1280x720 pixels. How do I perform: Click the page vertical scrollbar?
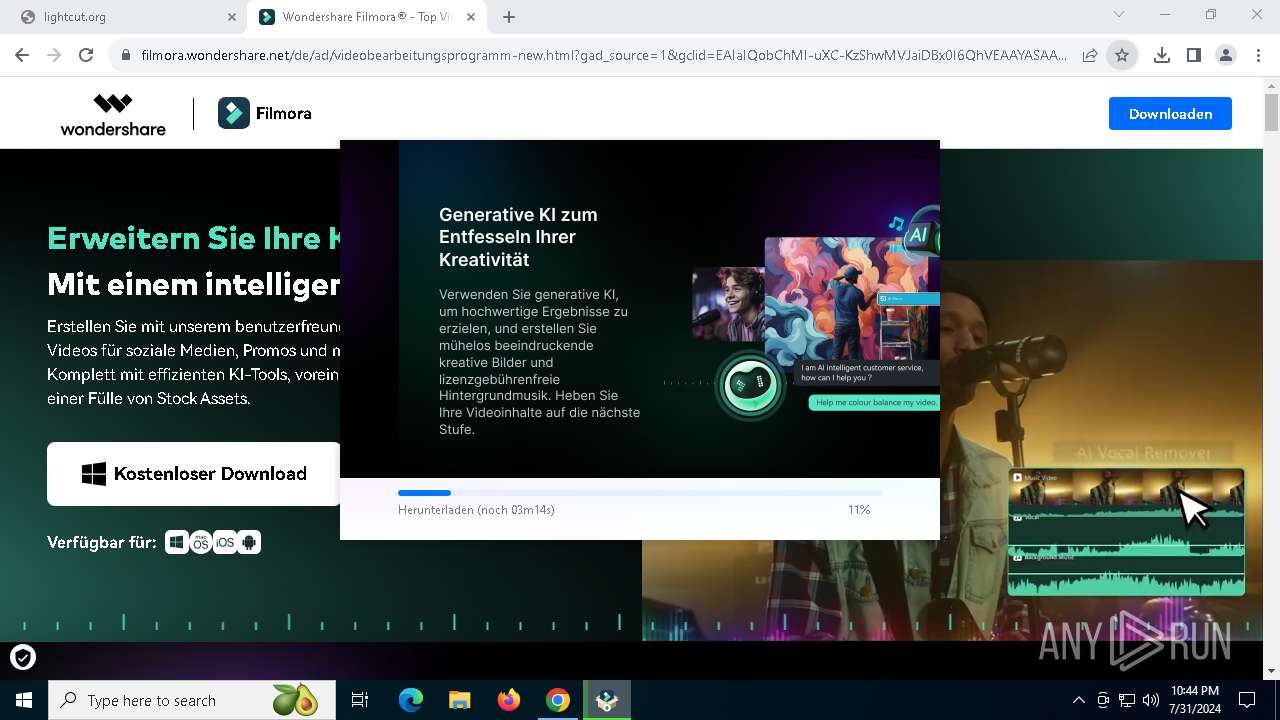[x=1271, y=110]
